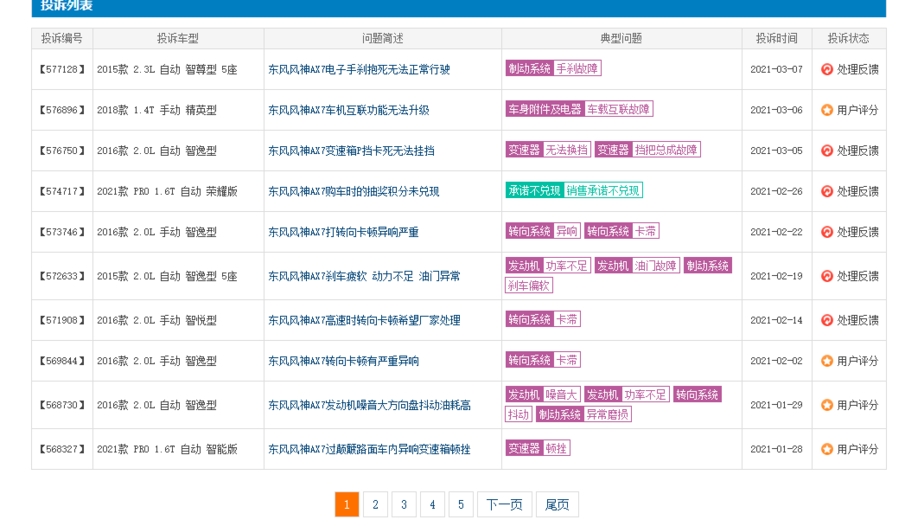Viewport: 905px width, 526px height.
Task: Click the 变速器 无法换挡 tag
Action: click(x=548, y=150)
